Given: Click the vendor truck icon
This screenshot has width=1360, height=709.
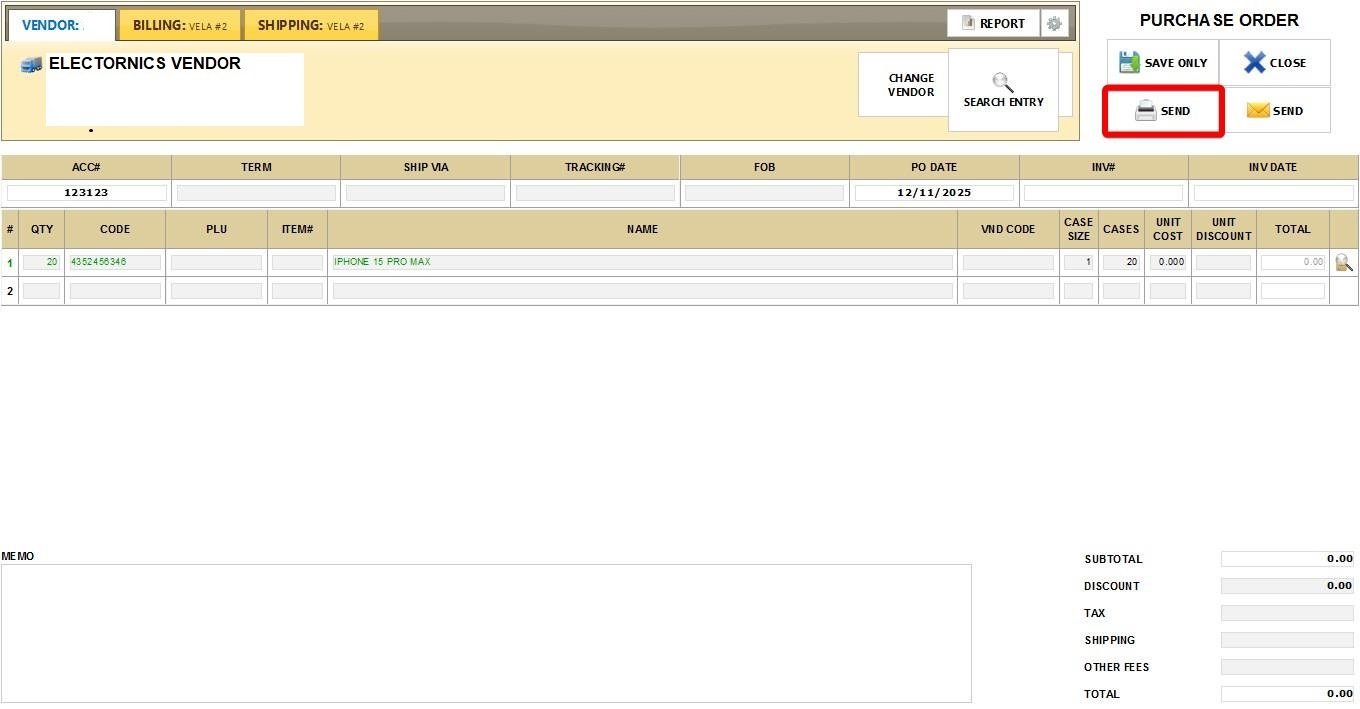Looking at the screenshot, I should pos(31,65).
